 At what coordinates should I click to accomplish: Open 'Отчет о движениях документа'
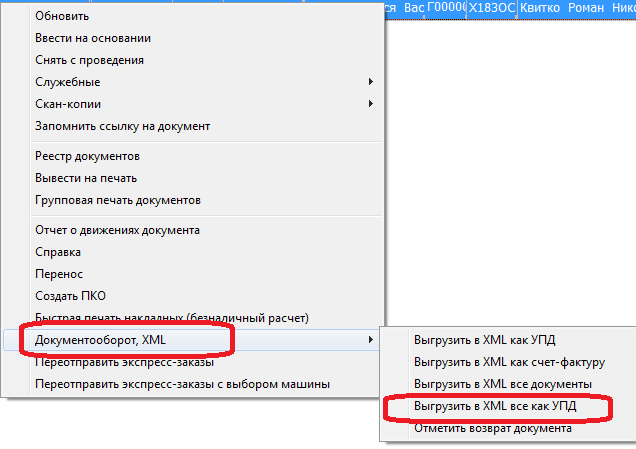pos(117,230)
